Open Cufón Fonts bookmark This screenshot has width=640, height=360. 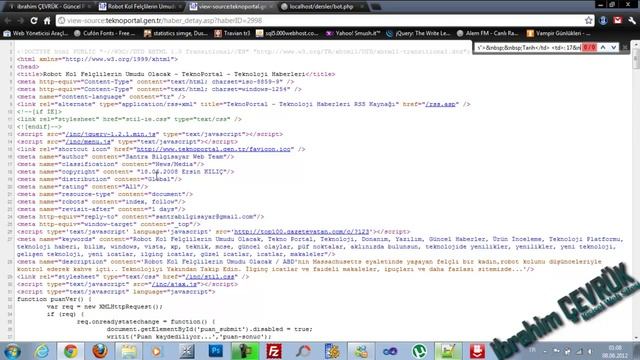[x=104, y=33]
